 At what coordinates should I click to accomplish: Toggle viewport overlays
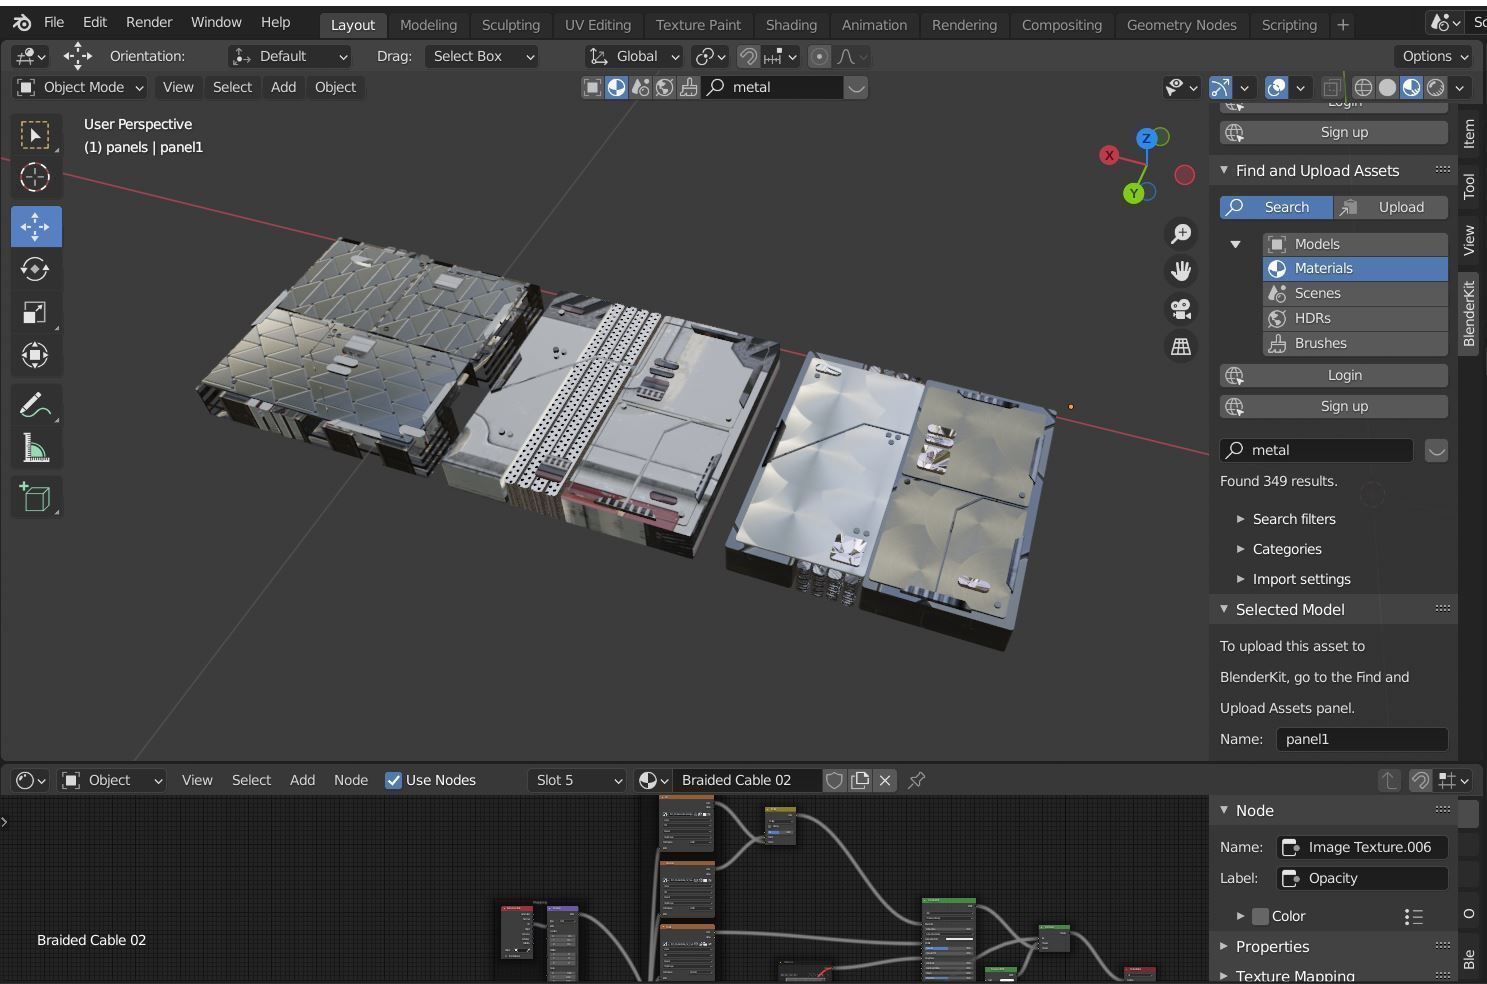pos(1276,88)
